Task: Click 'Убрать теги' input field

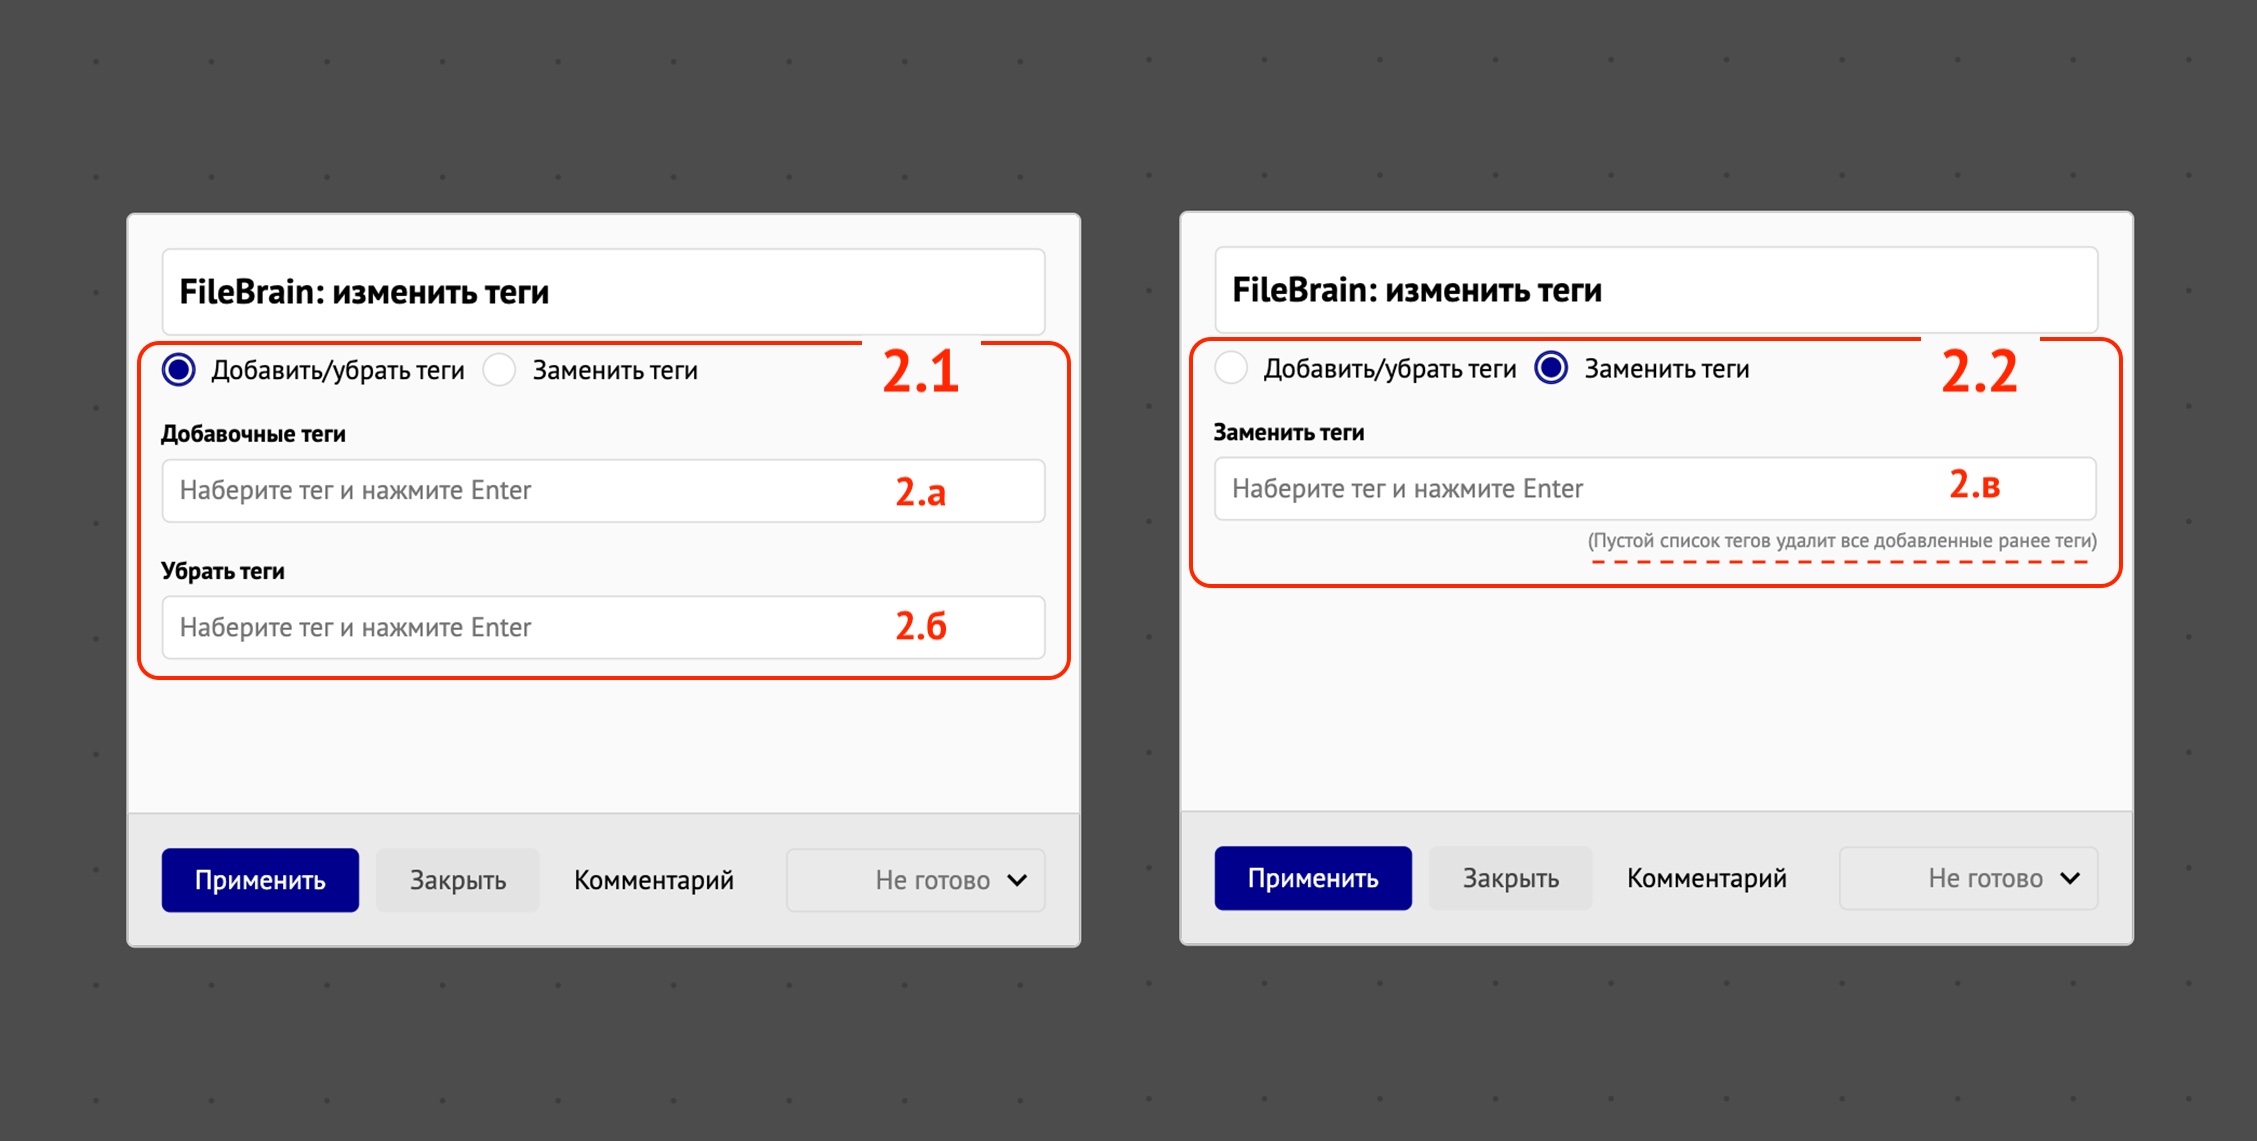Action: click(603, 627)
